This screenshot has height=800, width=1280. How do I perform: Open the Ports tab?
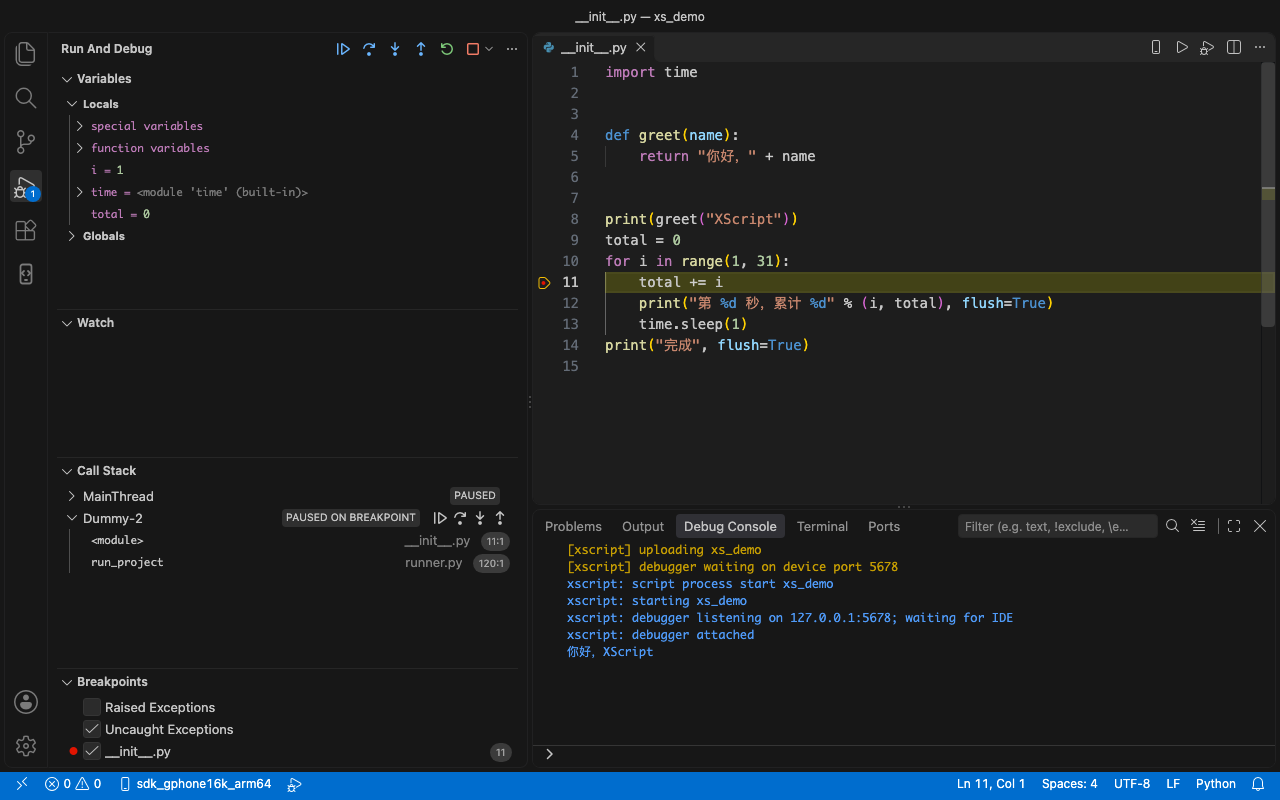tap(884, 526)
